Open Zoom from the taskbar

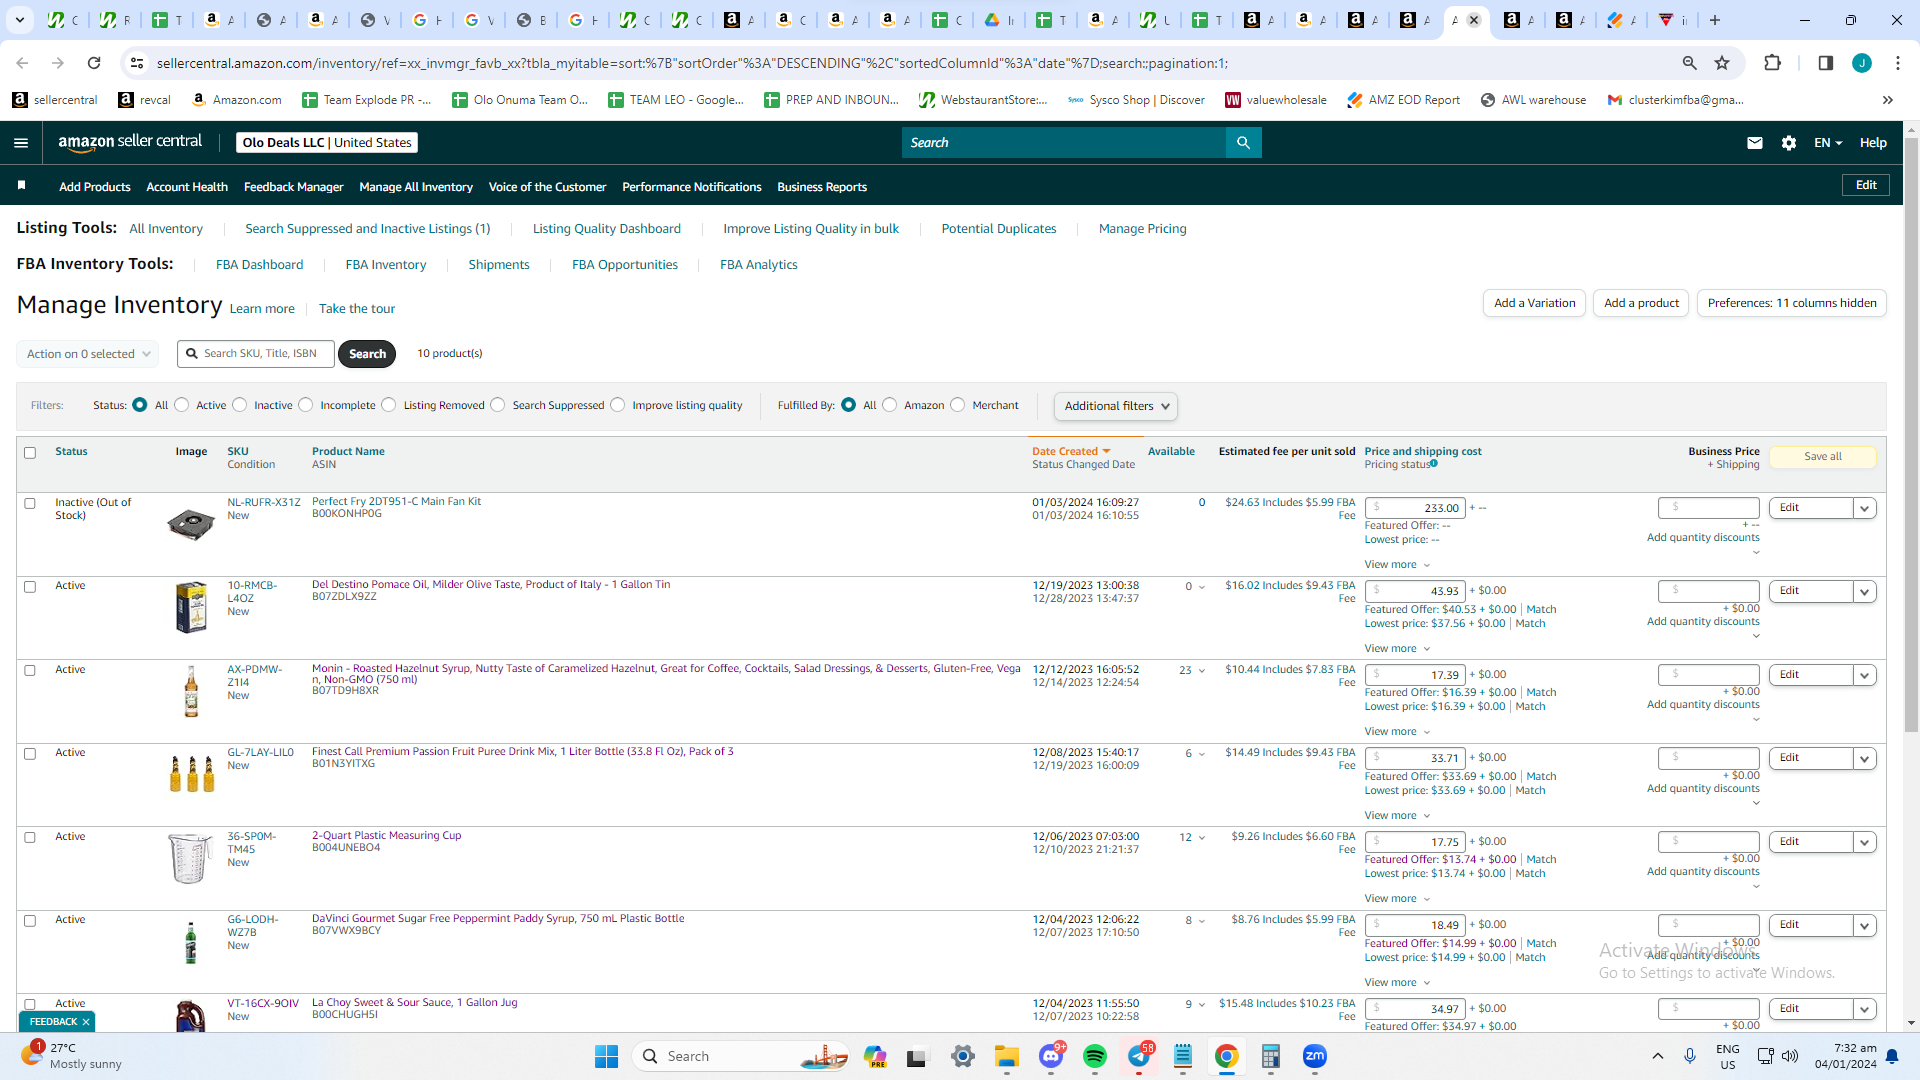[x=1314, y=1056]
